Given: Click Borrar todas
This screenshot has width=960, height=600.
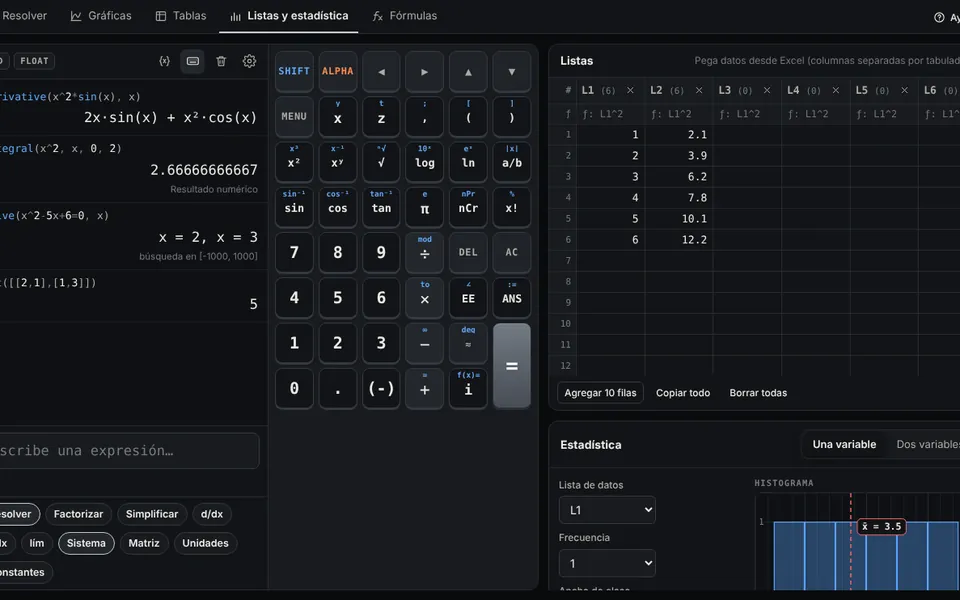Looking at the screenshot, I should [x=758, y=393].
